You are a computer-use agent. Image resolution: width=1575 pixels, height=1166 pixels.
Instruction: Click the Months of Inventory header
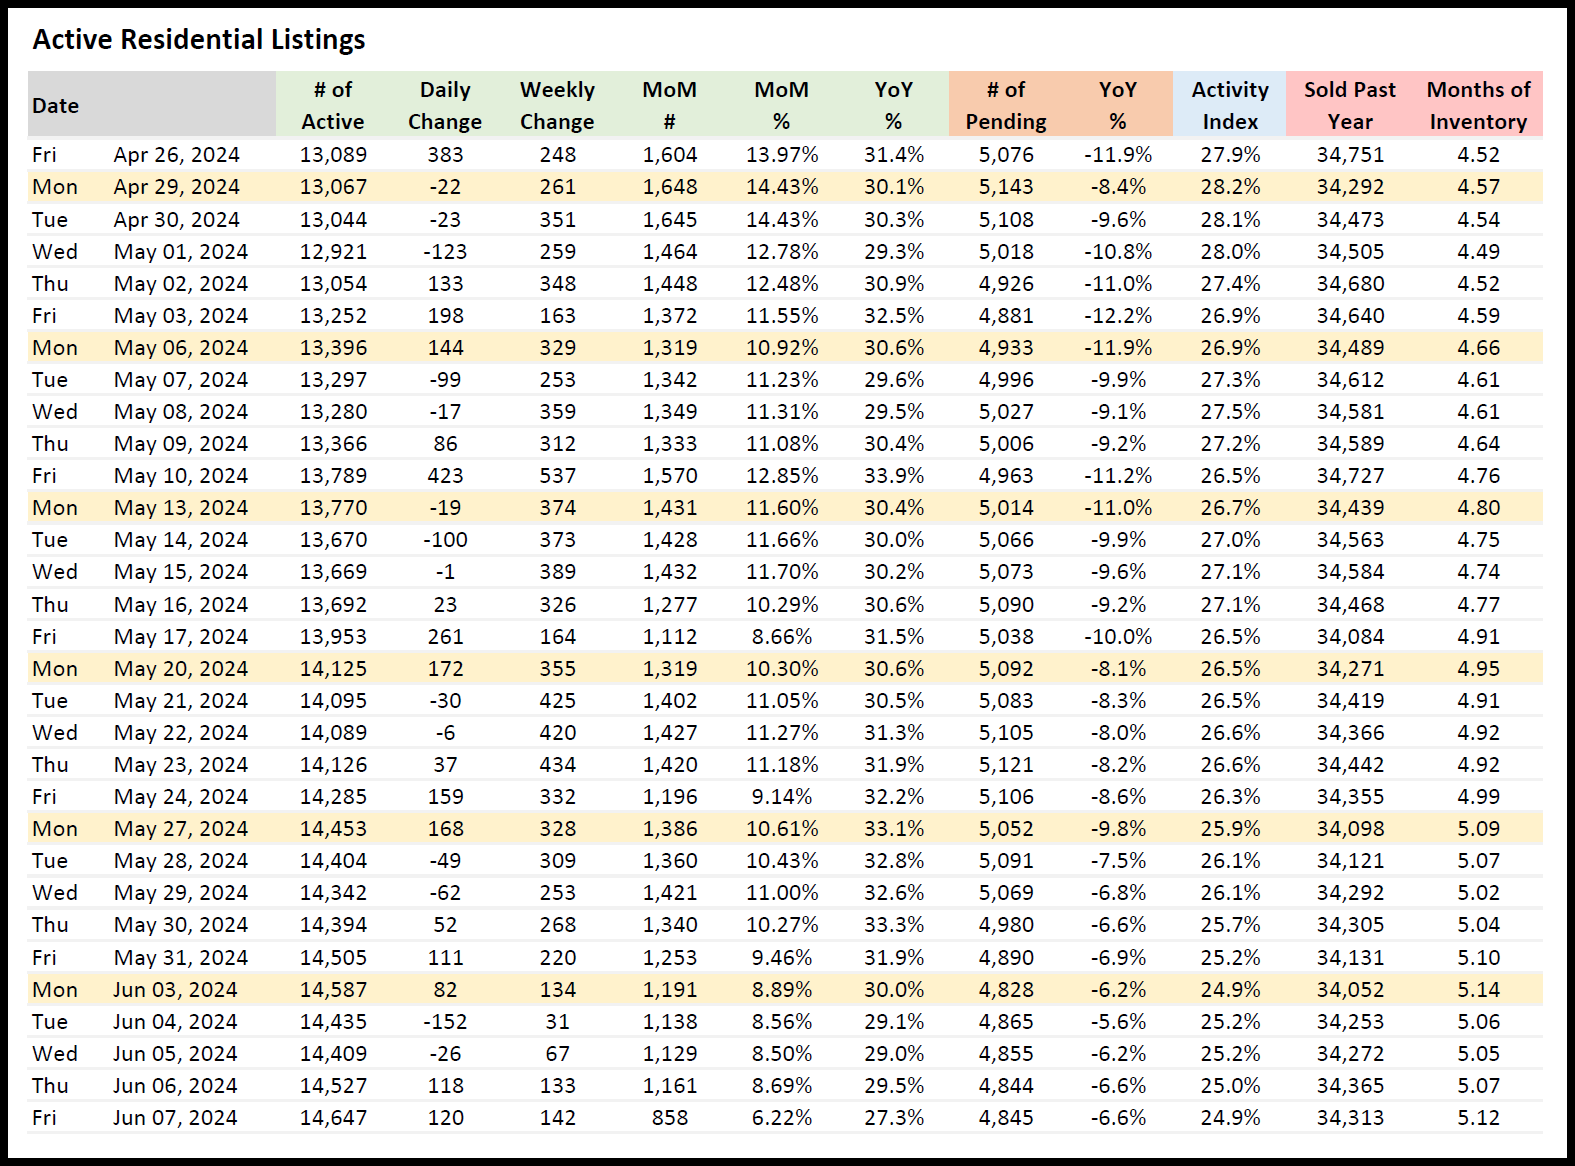pyautogui.click(x=1478, y=105)
